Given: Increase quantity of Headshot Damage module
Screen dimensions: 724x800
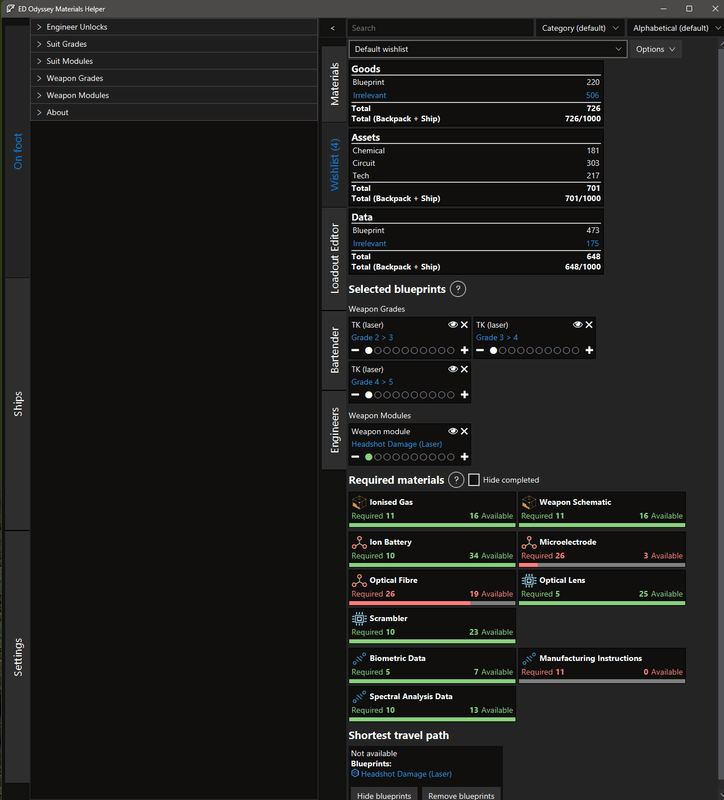Looking at the screenshot, I should point(464,457).
